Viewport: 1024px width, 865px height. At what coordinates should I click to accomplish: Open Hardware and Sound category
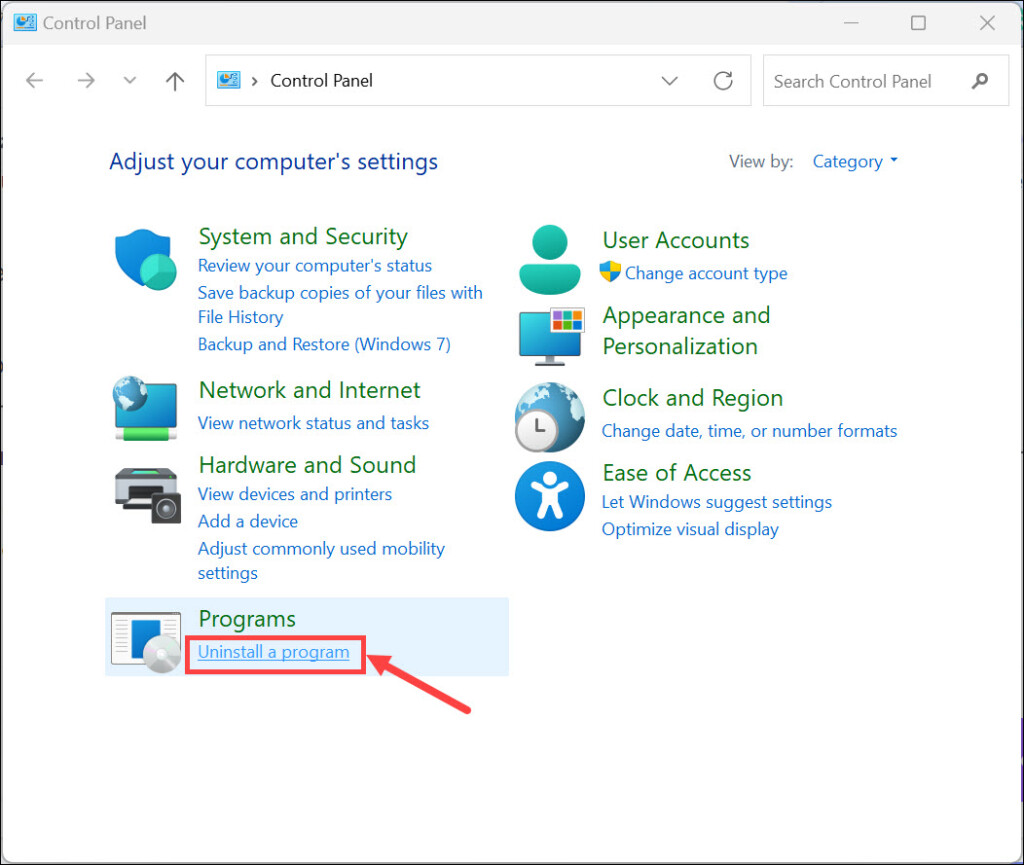pyautogui.click(x=308, y=465)
